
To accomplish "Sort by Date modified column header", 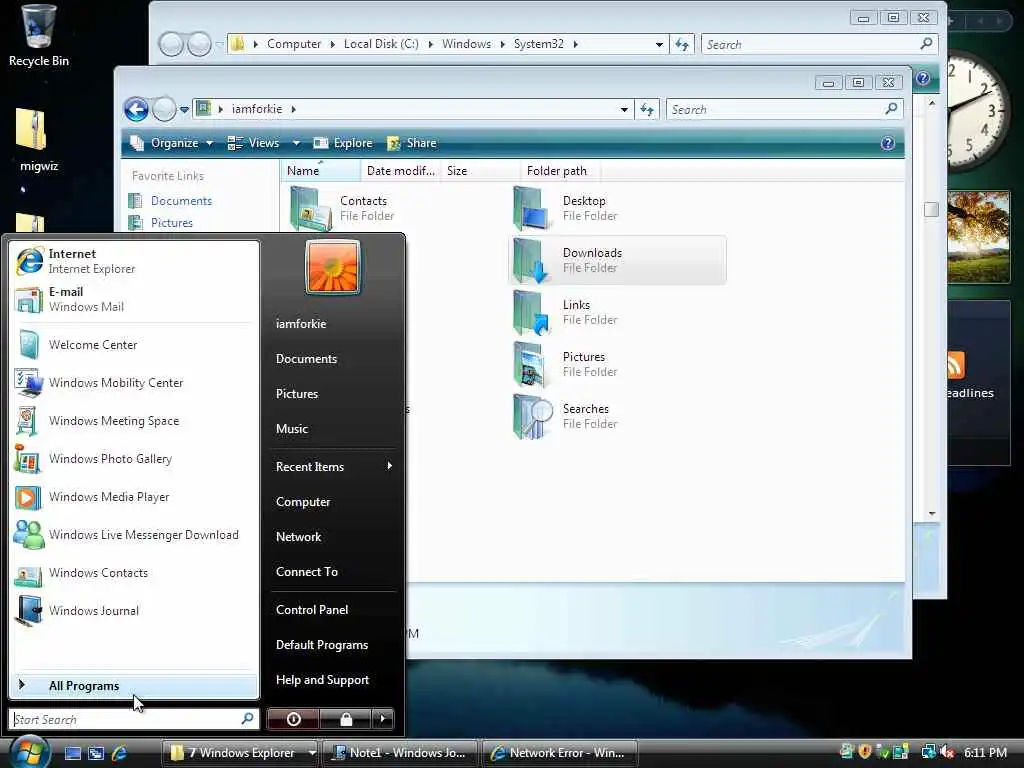I will (400, 170).
